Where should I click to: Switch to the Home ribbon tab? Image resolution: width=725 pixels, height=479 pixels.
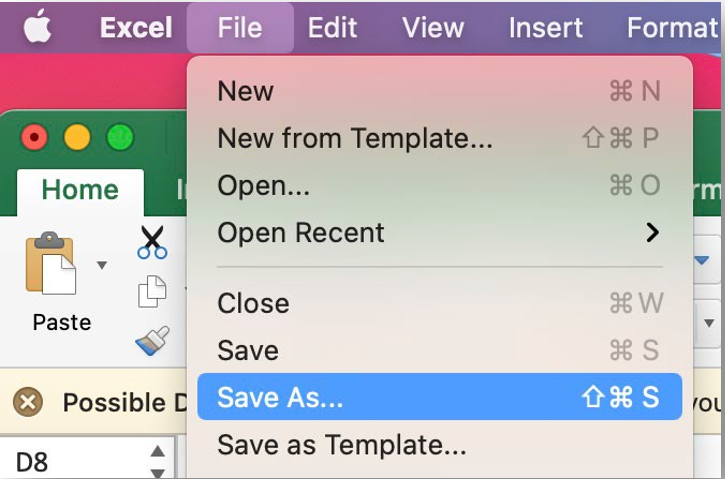[x=80, y=190]
